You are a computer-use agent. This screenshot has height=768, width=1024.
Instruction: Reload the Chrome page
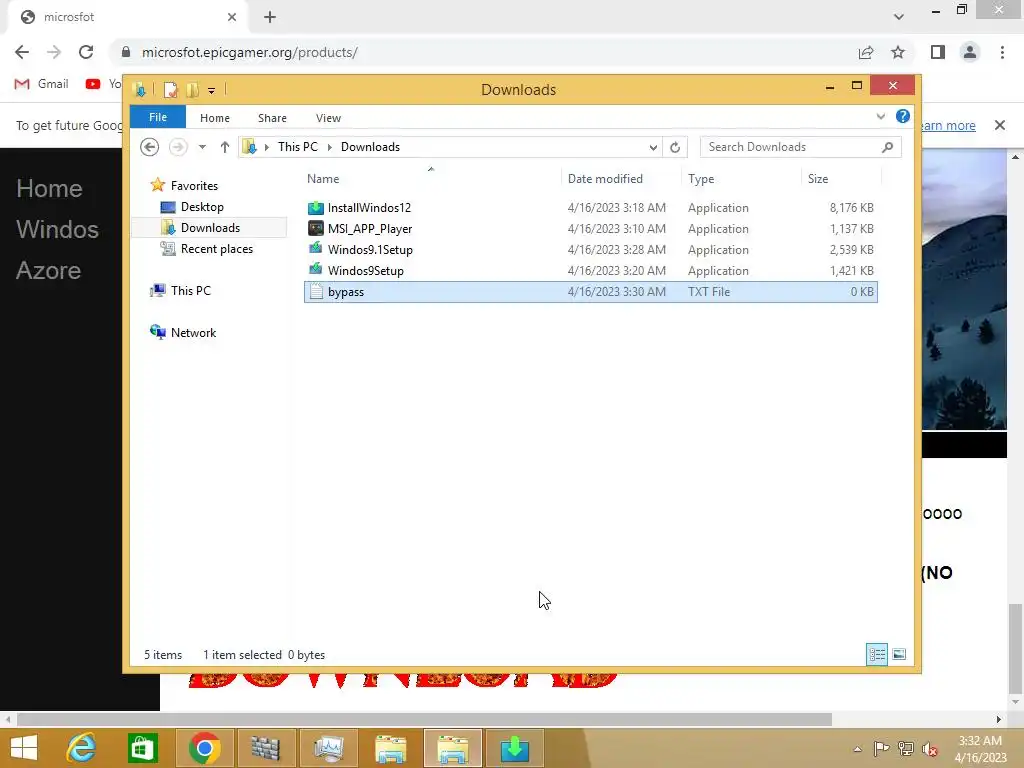pos(86,52)
